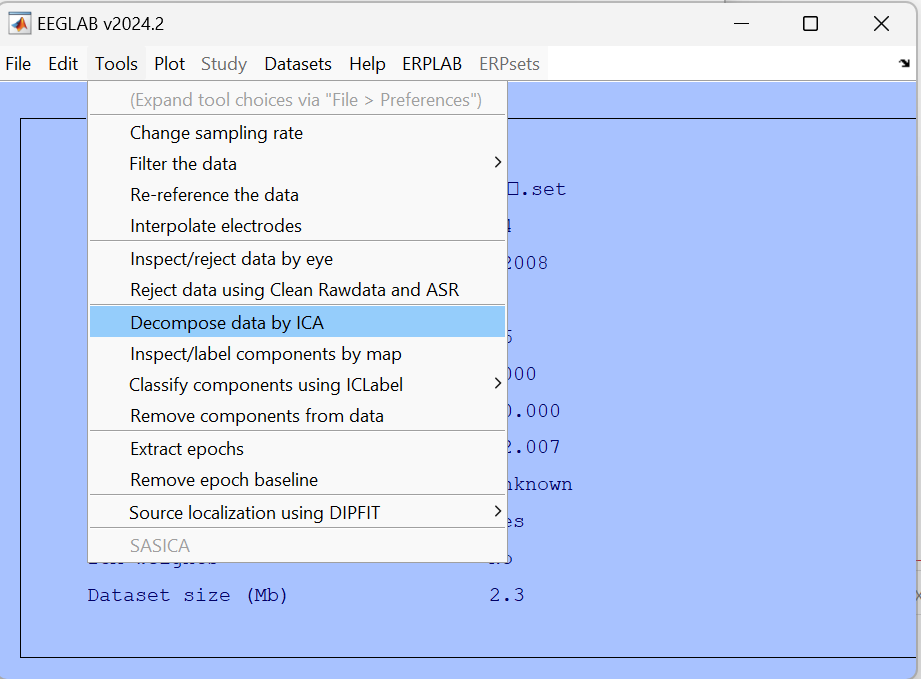Open the Help menu
The image size is (921, 679).
pyautogui.click(x=367, y=63)
